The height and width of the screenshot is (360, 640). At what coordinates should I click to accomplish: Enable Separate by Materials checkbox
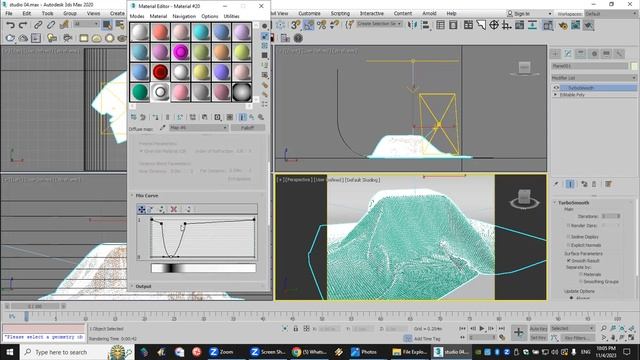581,274
